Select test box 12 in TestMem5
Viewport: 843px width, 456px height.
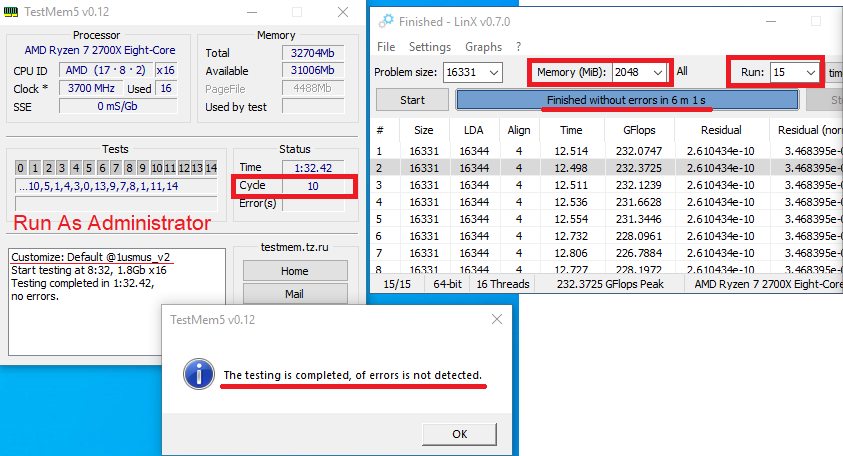[x=184, y=168]
